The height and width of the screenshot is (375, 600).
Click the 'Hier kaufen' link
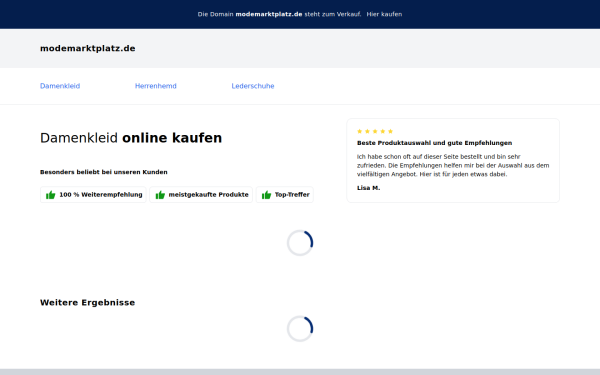[384, 14]
